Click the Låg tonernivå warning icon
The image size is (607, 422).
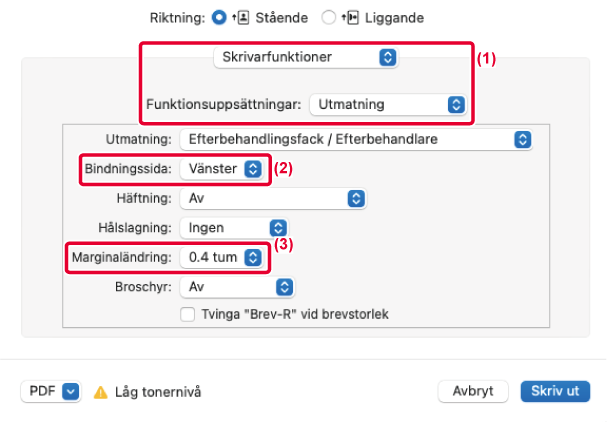(x=101, y=392)
